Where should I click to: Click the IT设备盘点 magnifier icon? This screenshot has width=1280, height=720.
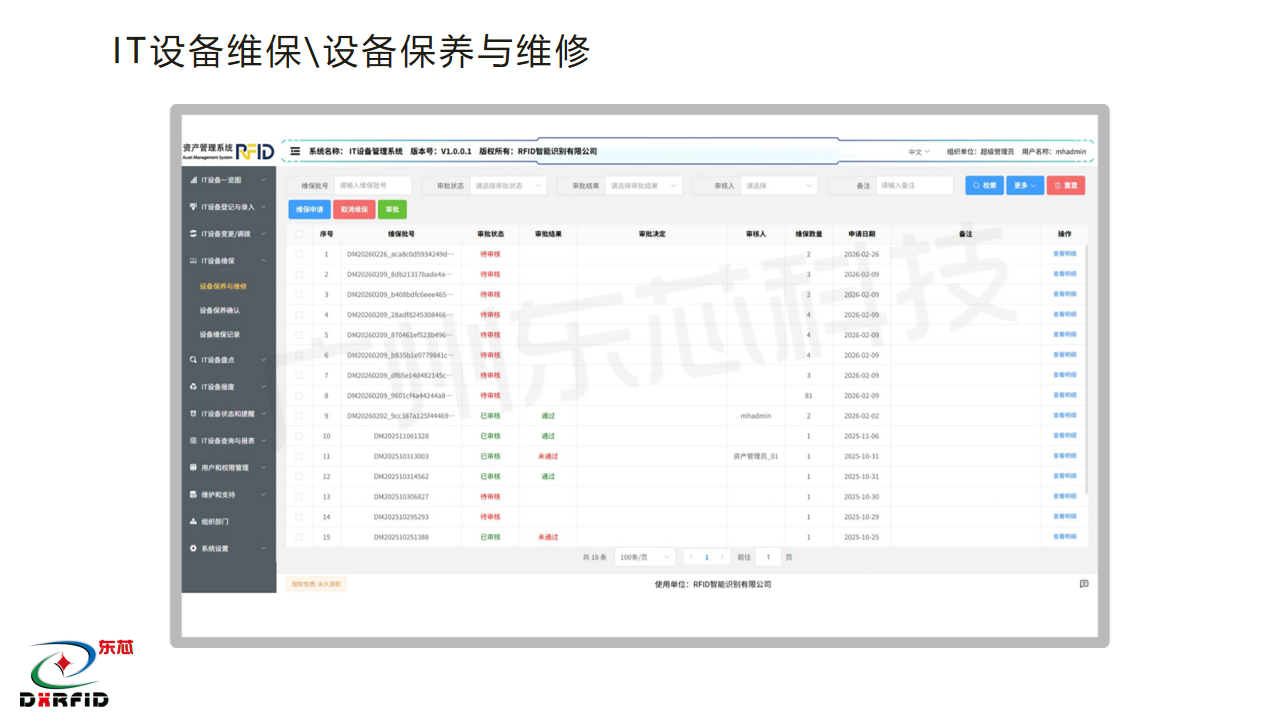click(x=193, y=360)
